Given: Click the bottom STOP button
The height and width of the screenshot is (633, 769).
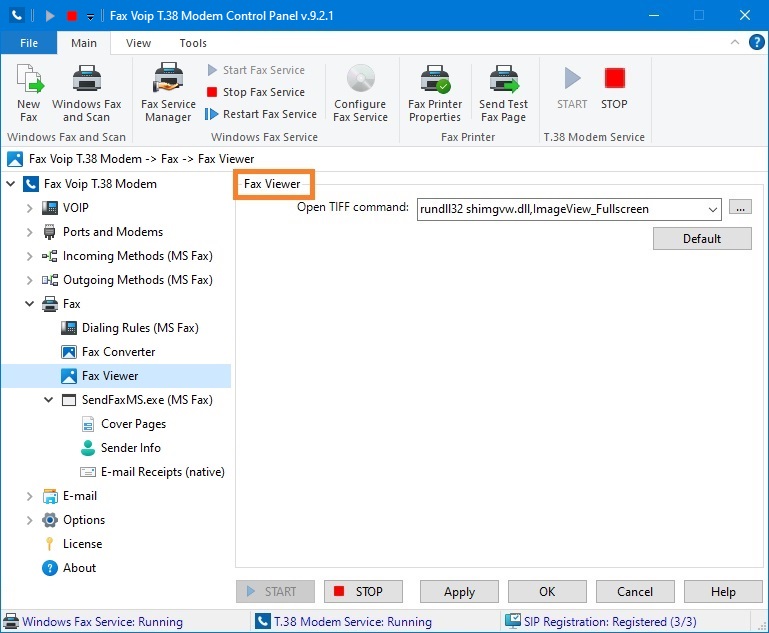Looking at the screenshot, I should [x=363, y=592].
